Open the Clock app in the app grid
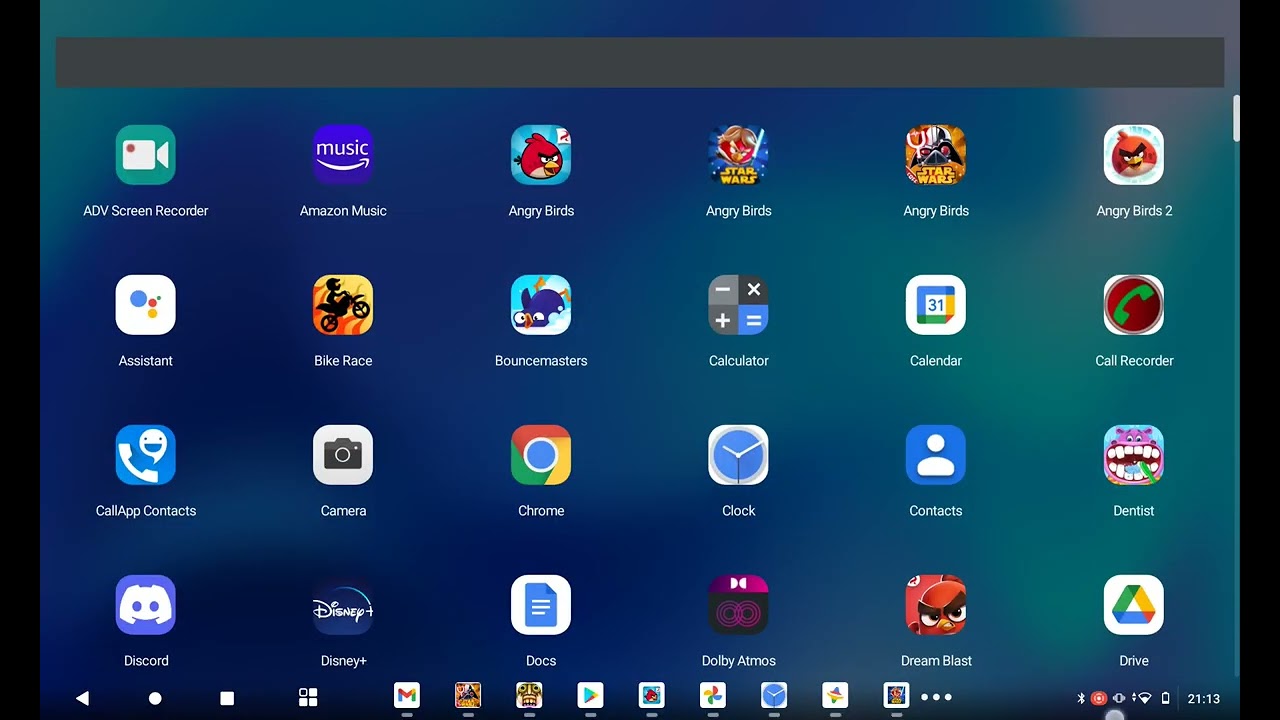The height and width of the screenshot is (720, 1280). click(x=739, y=455)
